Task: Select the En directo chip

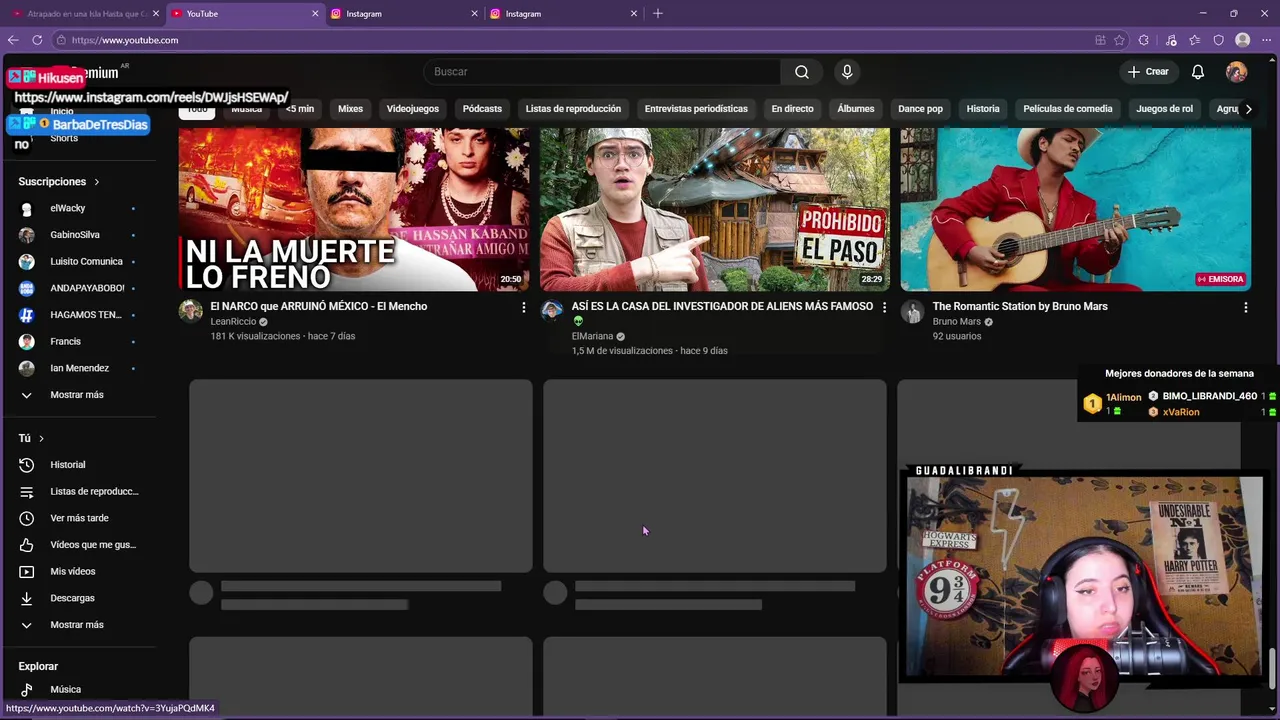Action: click(x=792, y=109)
